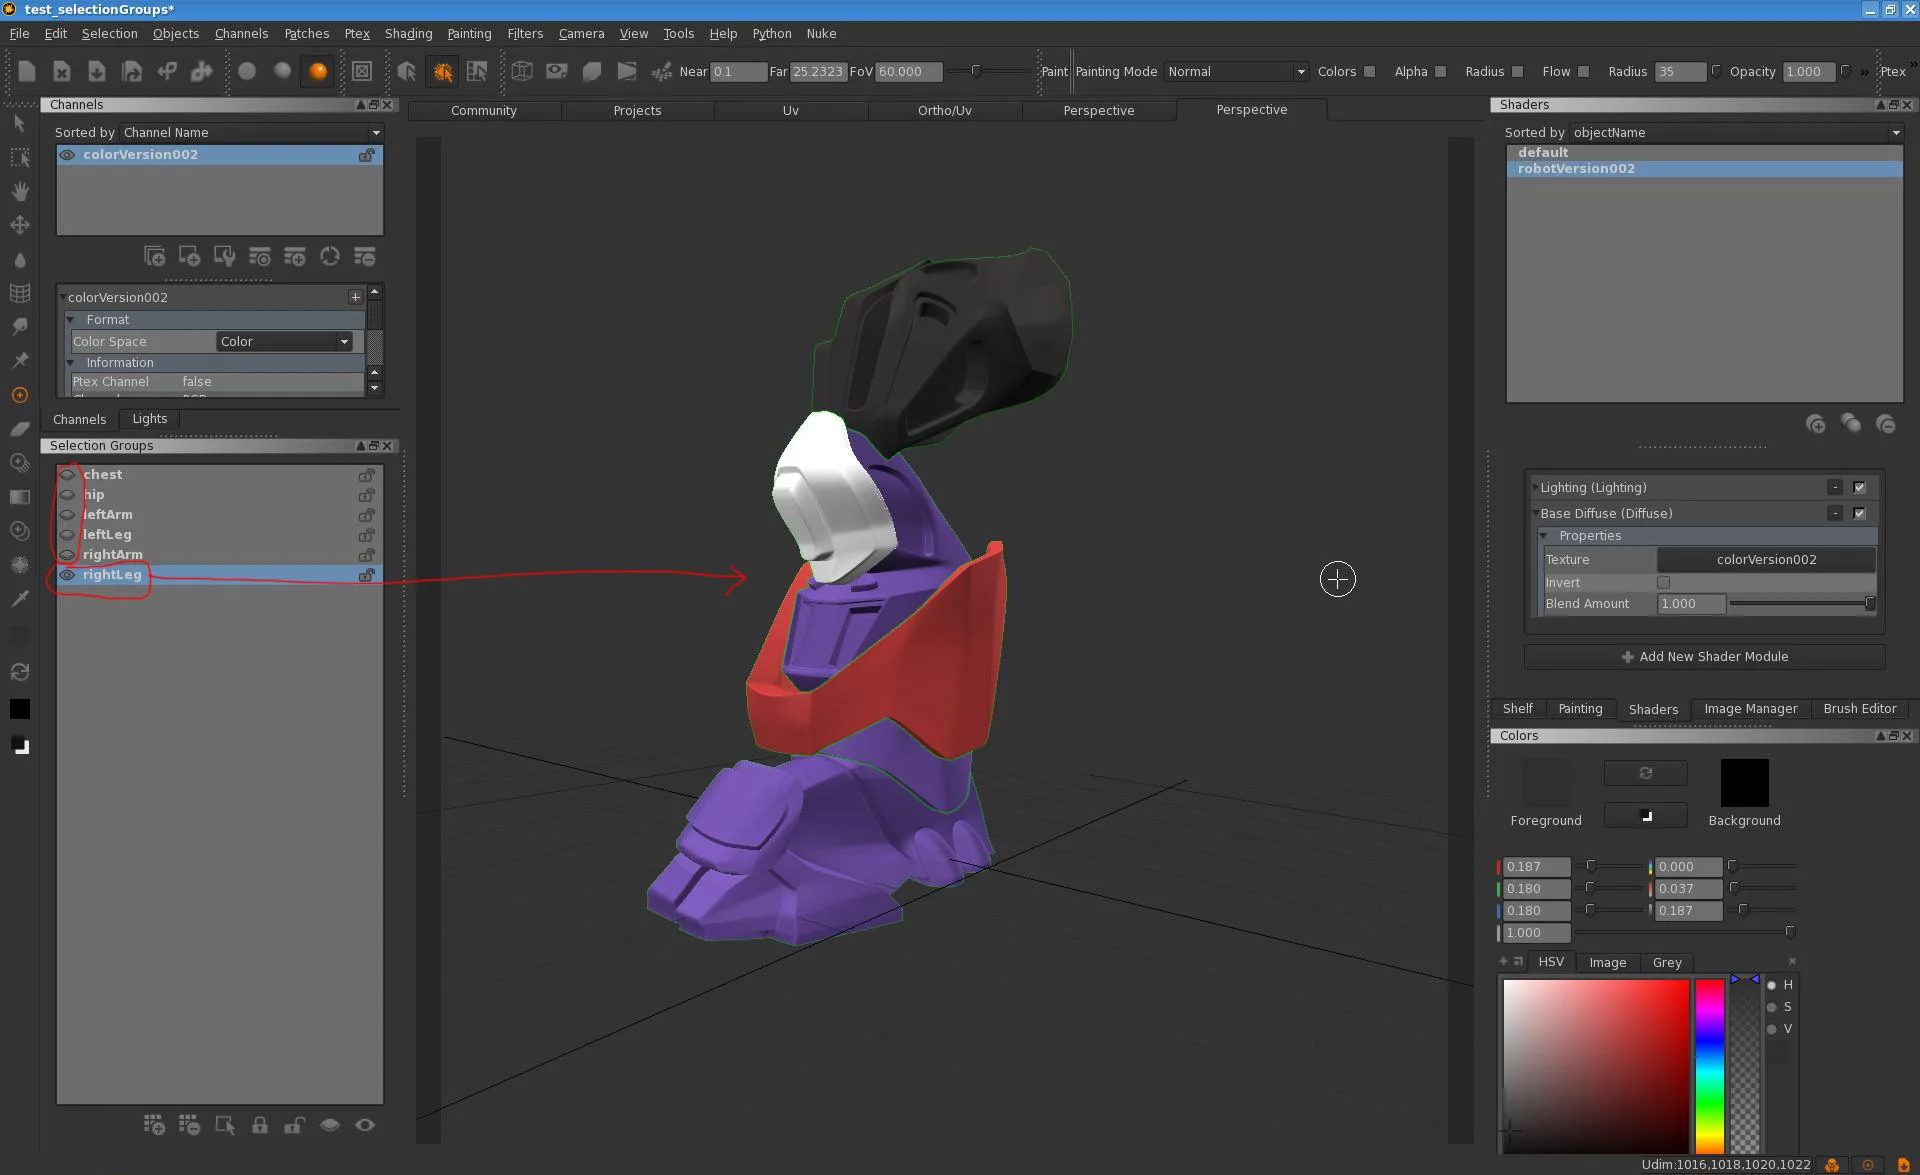Click Remove Selection Group icon at bottom
Screen dimensions: 1920x1175
(x=189, y=1125)
